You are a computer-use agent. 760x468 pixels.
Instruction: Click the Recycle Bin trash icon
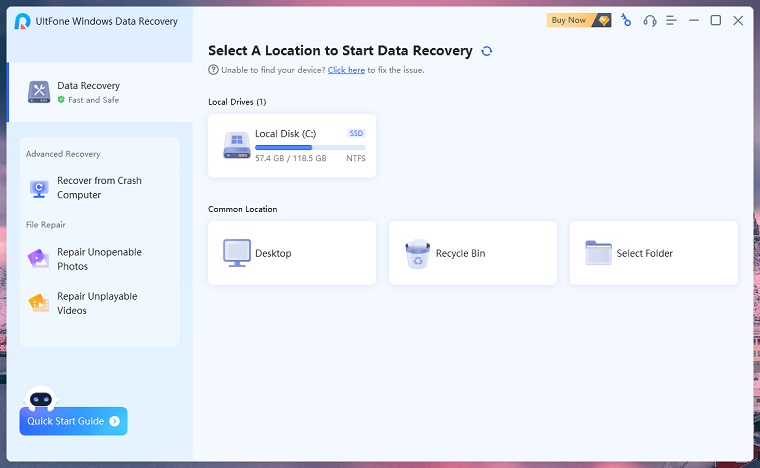(x=417, y=253)
